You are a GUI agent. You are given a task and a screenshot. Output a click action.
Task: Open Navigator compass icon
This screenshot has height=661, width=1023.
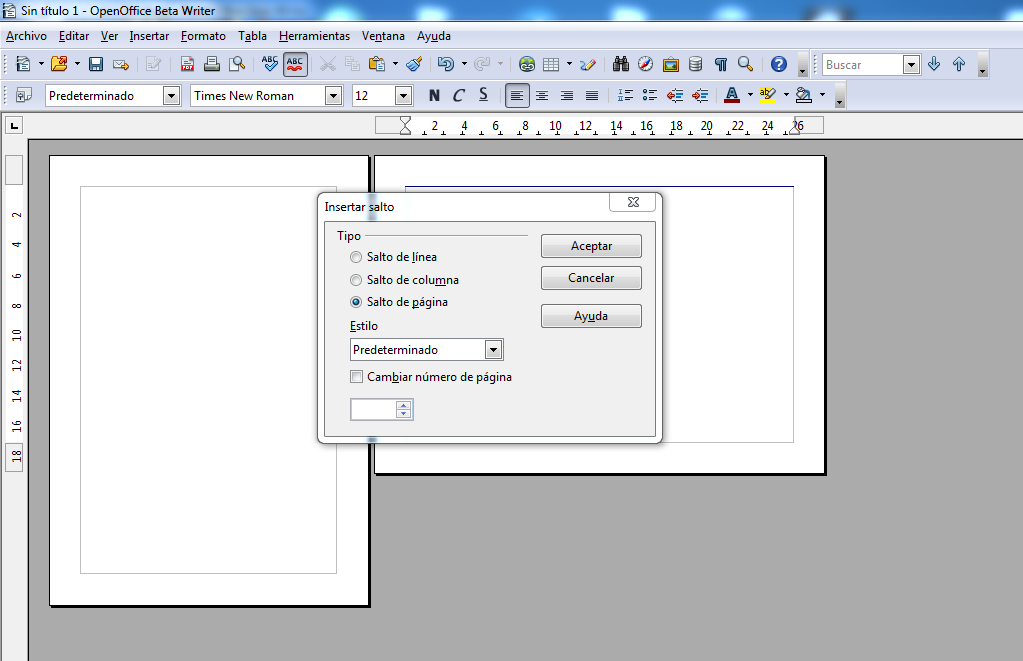[645, 64]
